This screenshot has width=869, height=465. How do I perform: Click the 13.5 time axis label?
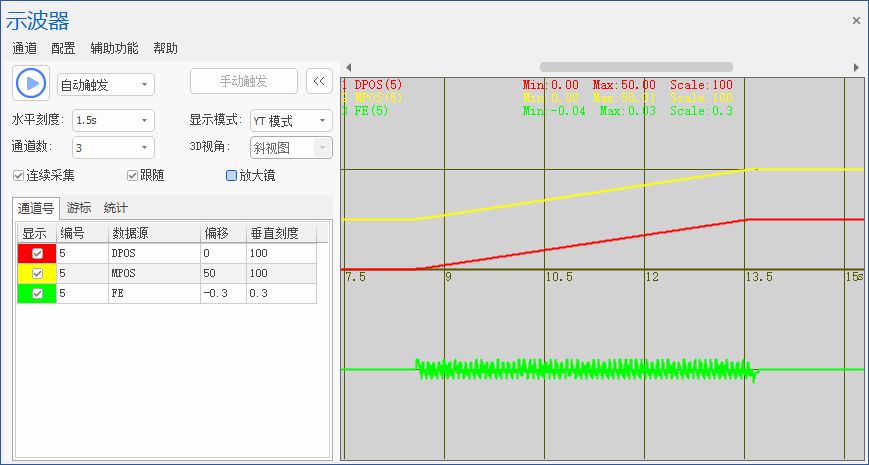coord(759,277)
